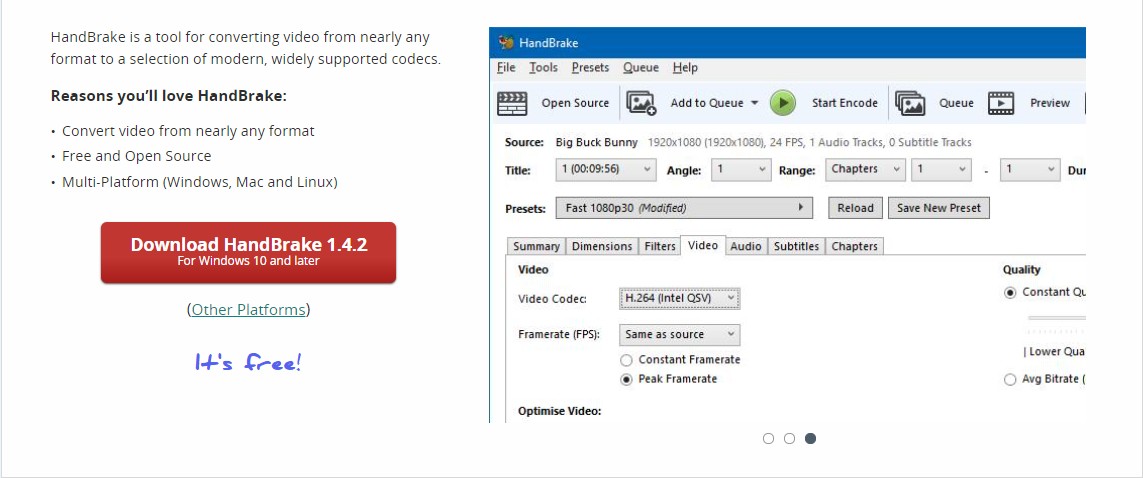This screenshot has height=478, width=1143.
Task: Open the end chapter dropdown before Duration
Action: [1029, 170]
